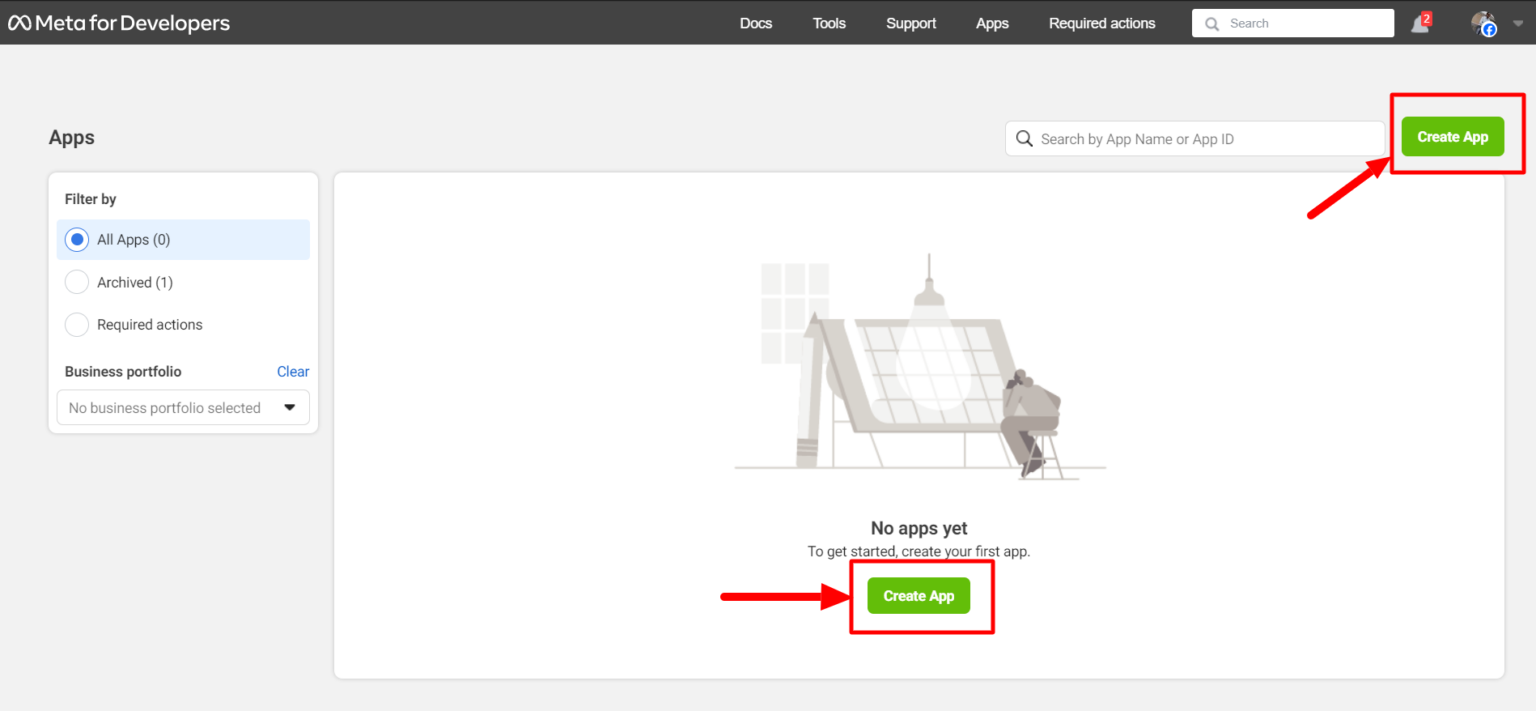Click the green Create App button at top right

pyautogui.click(x=1453, y=136)
